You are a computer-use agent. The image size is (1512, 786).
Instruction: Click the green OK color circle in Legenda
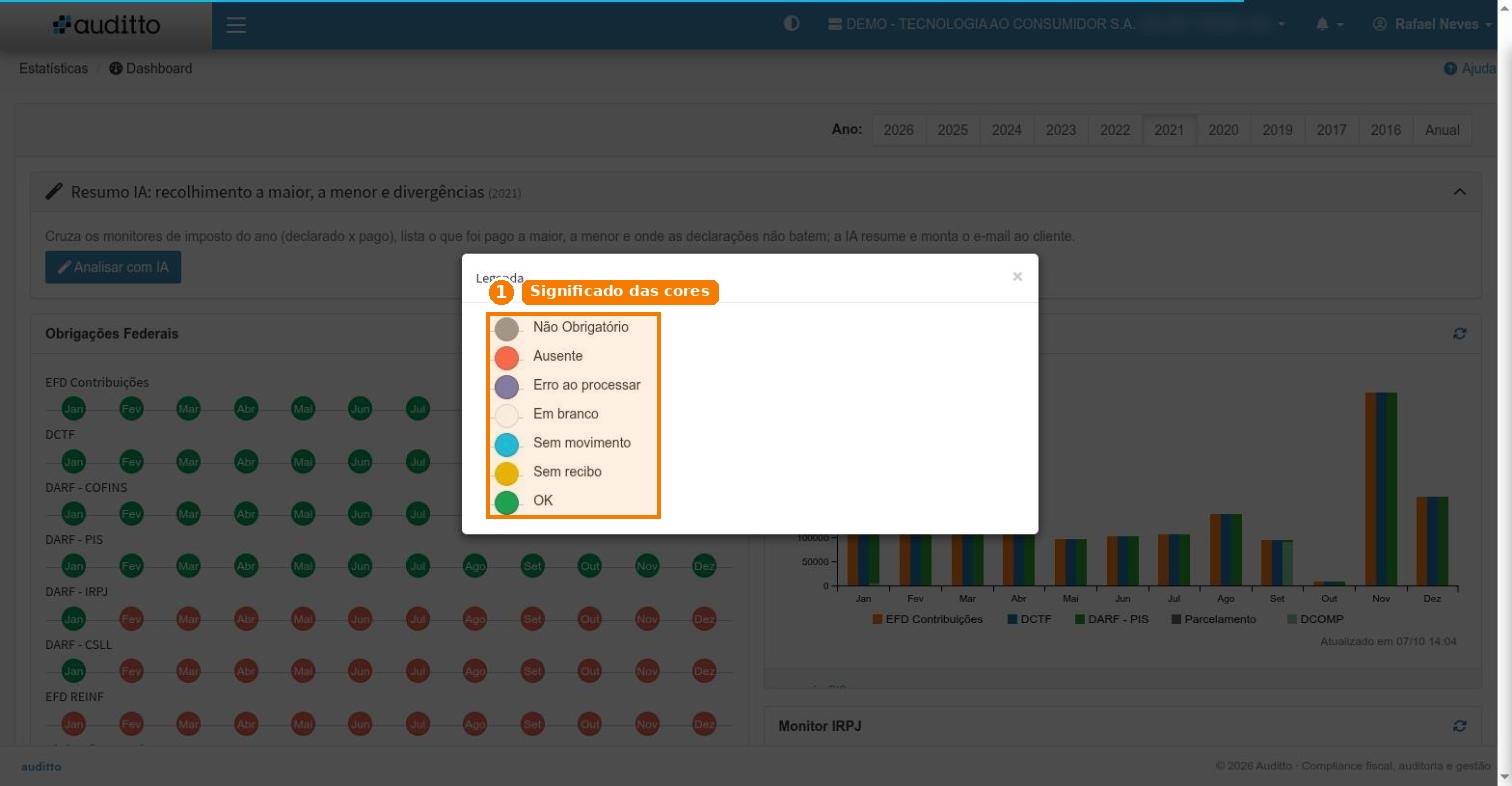click(x=507, y=501)
